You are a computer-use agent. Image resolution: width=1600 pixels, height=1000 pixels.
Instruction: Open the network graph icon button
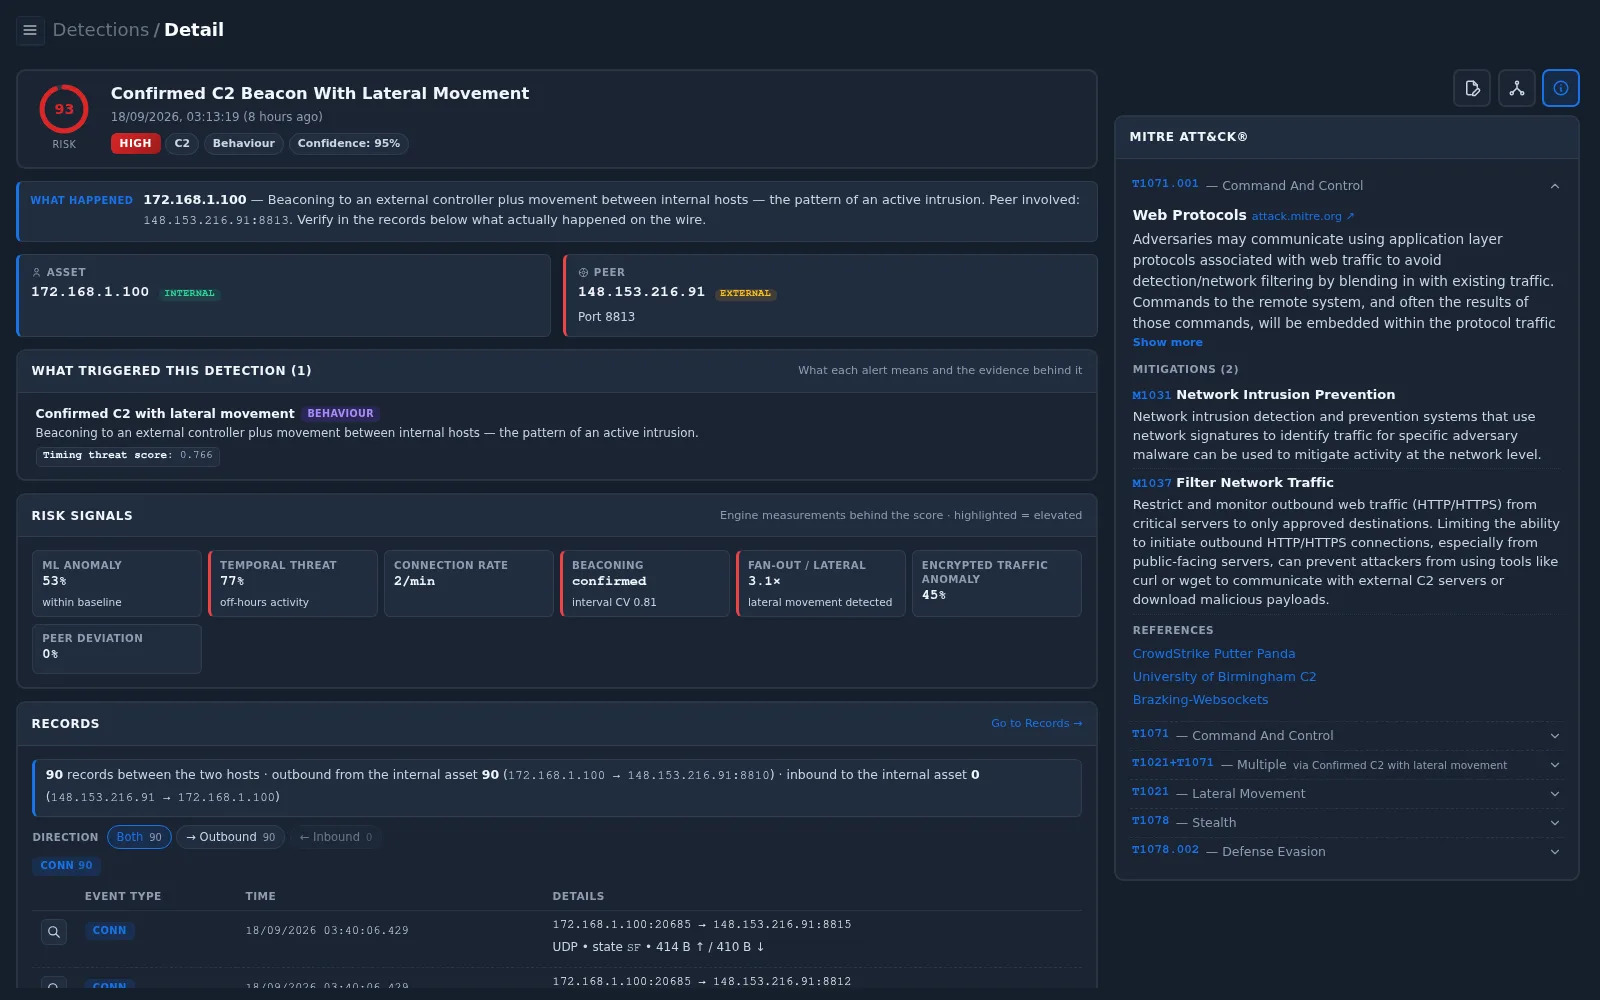(x=1517, y=88)
